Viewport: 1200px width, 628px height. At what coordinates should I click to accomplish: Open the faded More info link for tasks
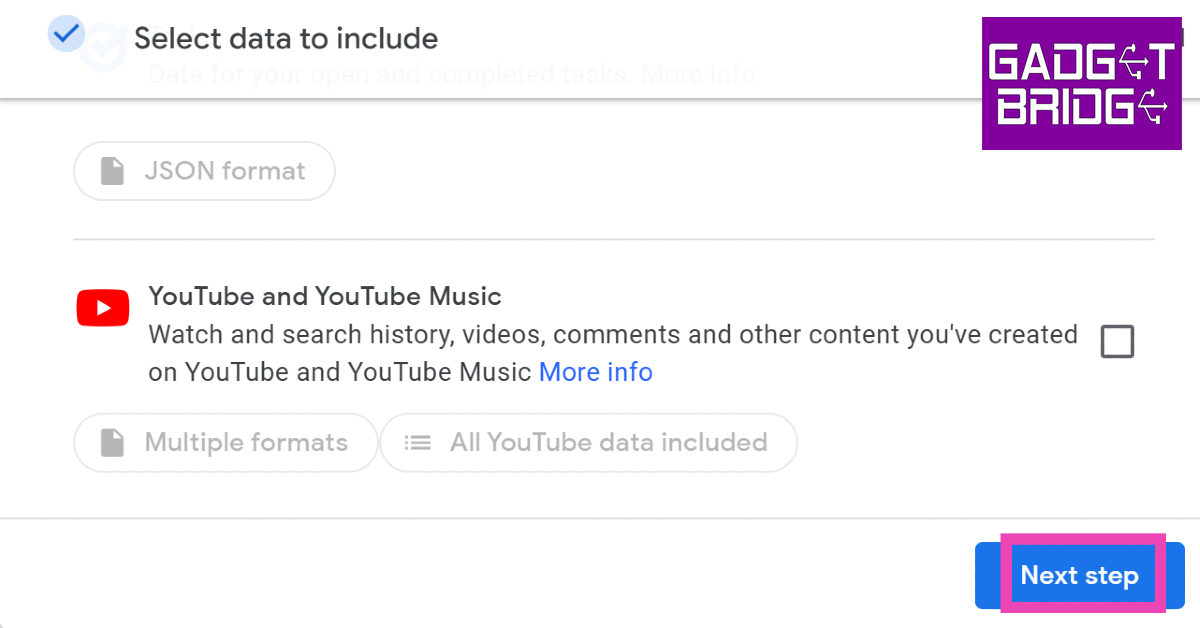[698, 74]
